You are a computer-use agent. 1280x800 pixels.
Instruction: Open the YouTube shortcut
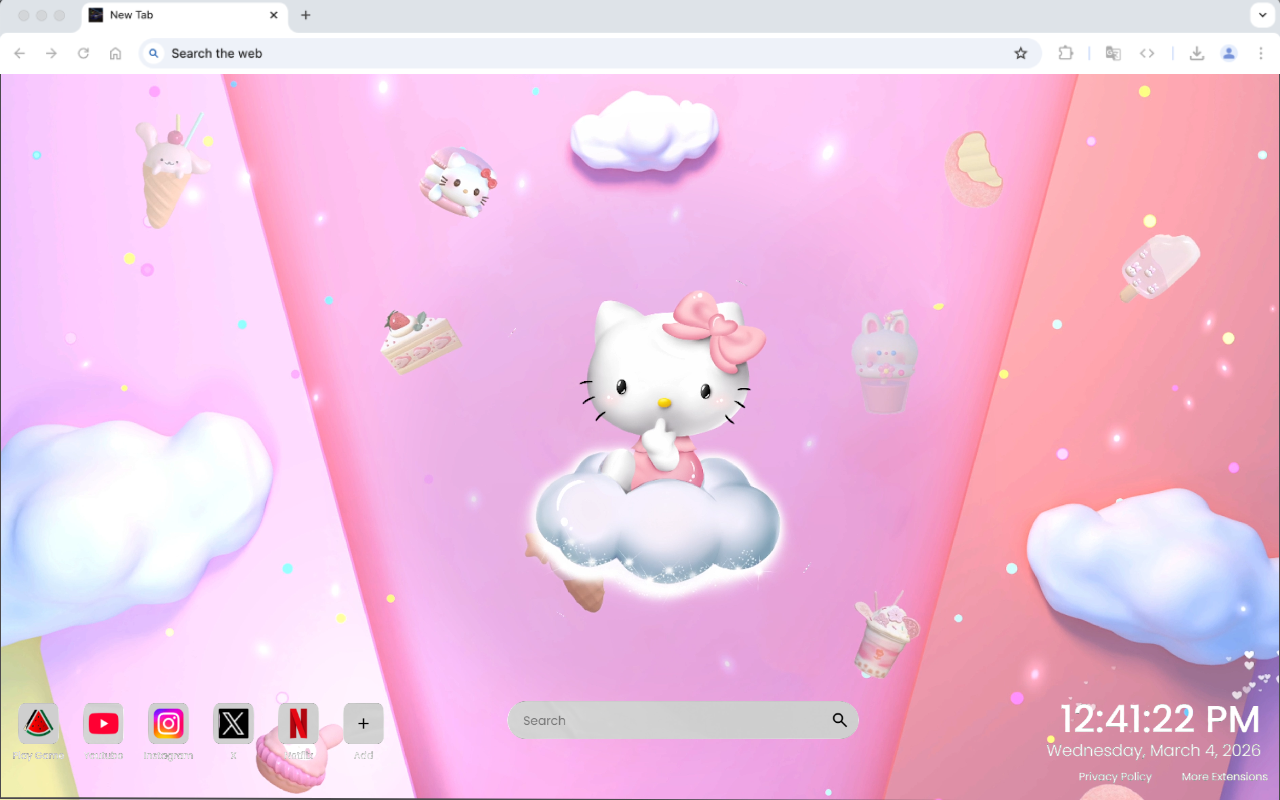coord(103,723)
